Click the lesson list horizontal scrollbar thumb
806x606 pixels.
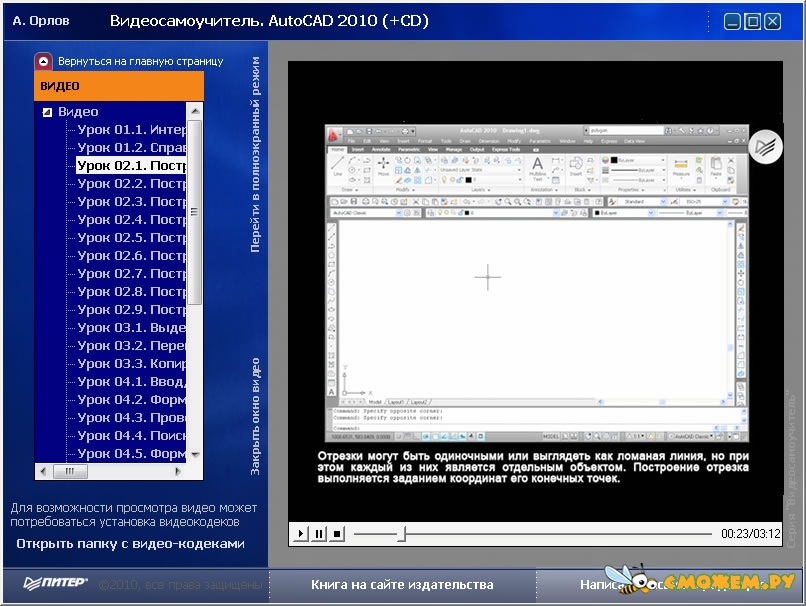click(x=70, y=471)
